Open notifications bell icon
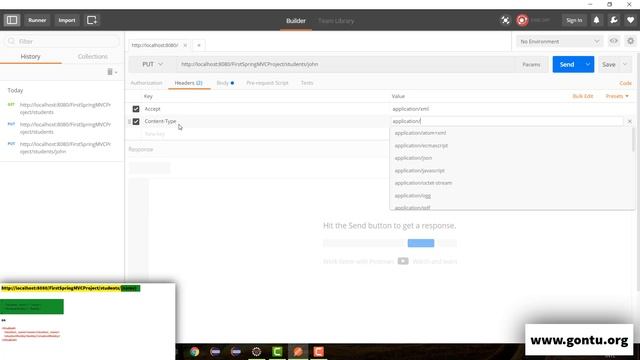Viewport: 640px width, 360px height. [x=596, y=20]
